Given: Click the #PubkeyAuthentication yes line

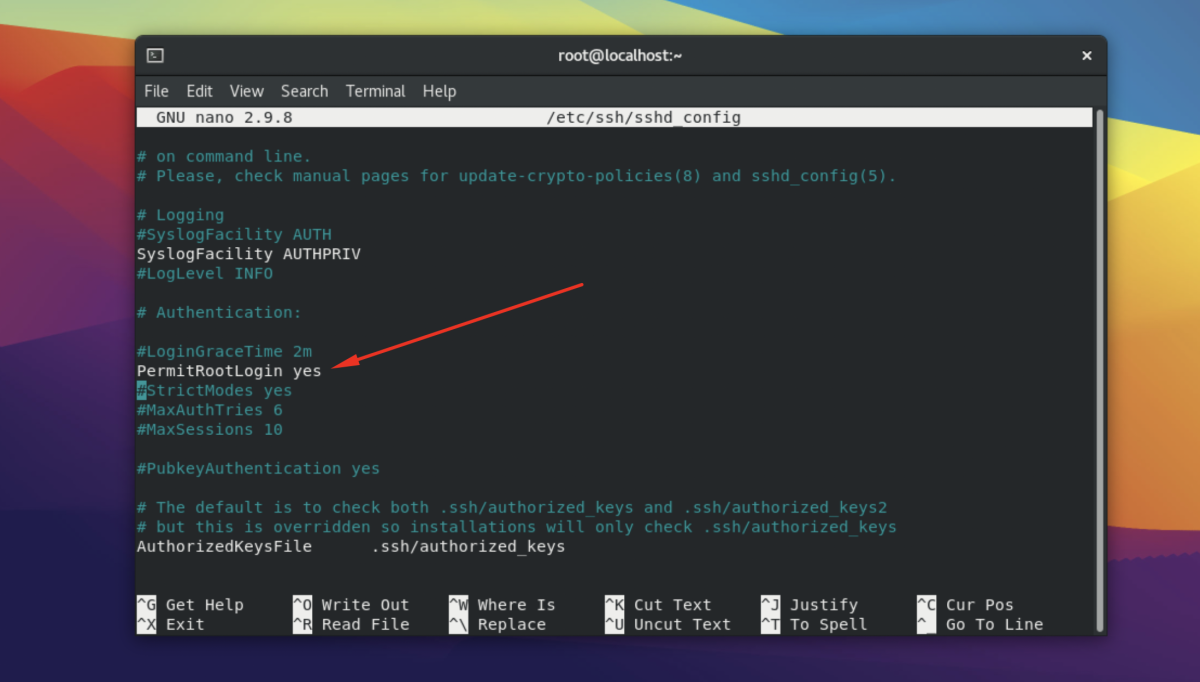Looking at the screenshot, I should click(x=258, y=469).
